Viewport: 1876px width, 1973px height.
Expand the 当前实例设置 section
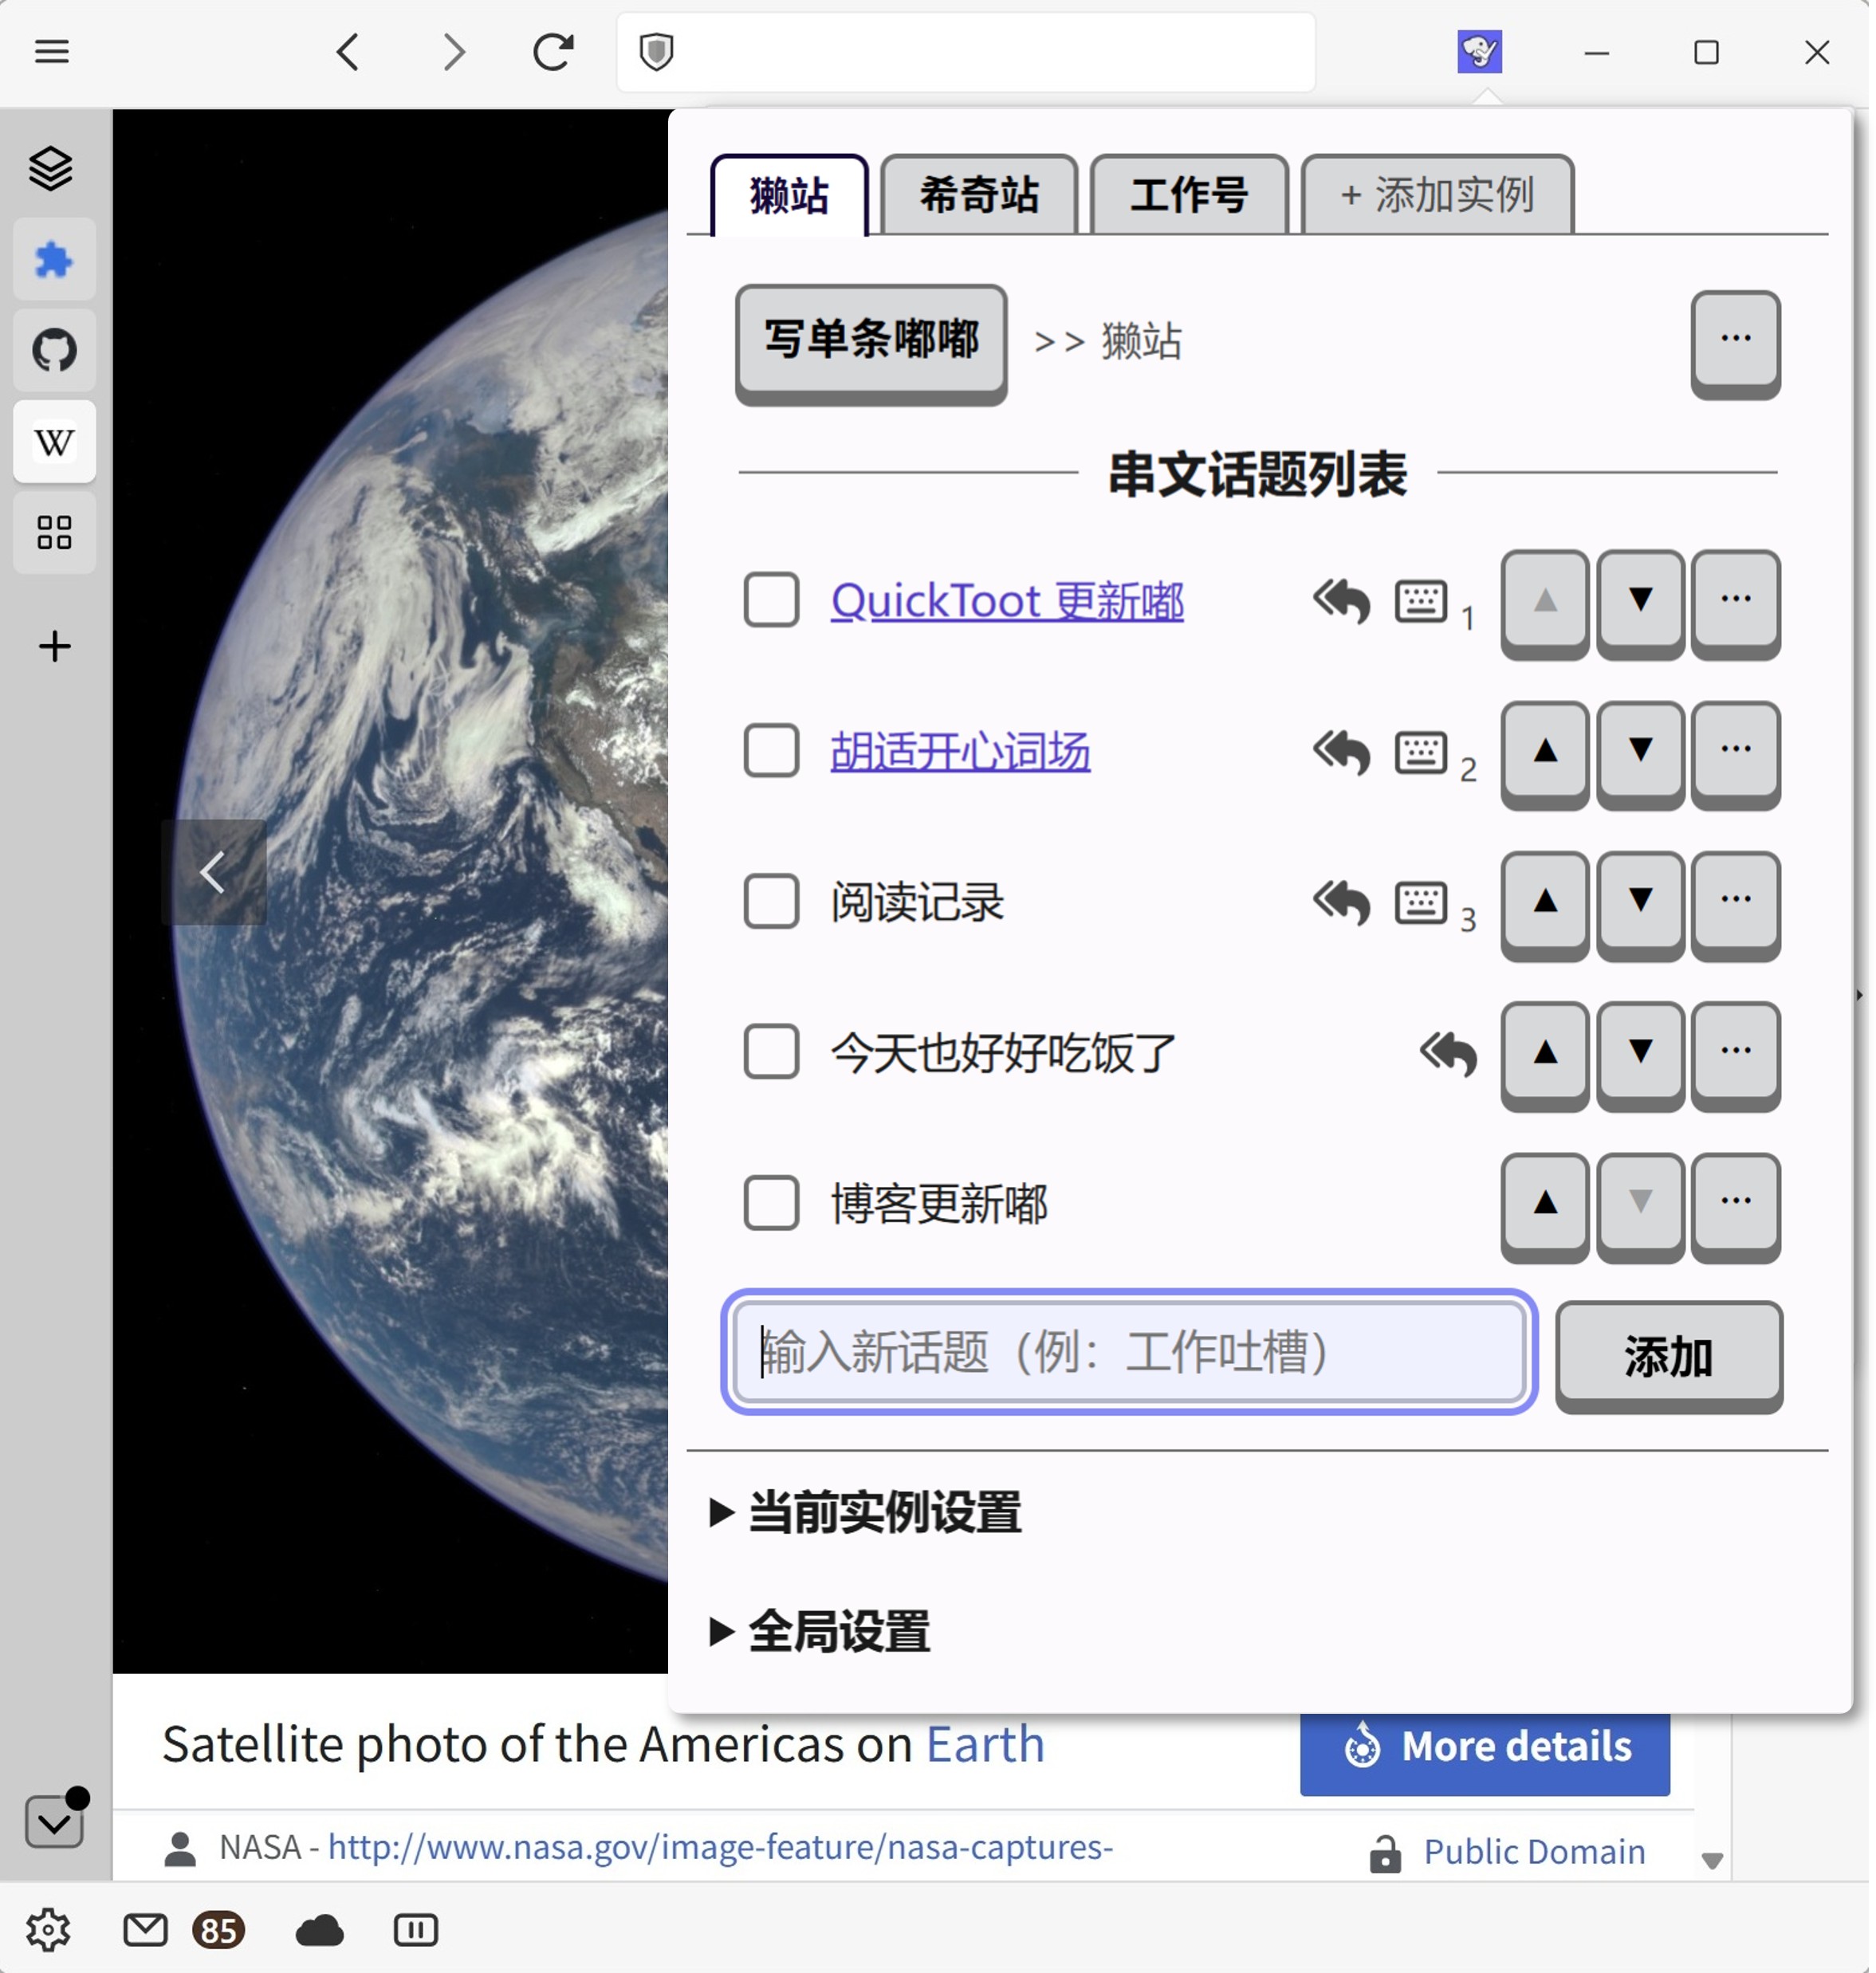coord(866,1514)
